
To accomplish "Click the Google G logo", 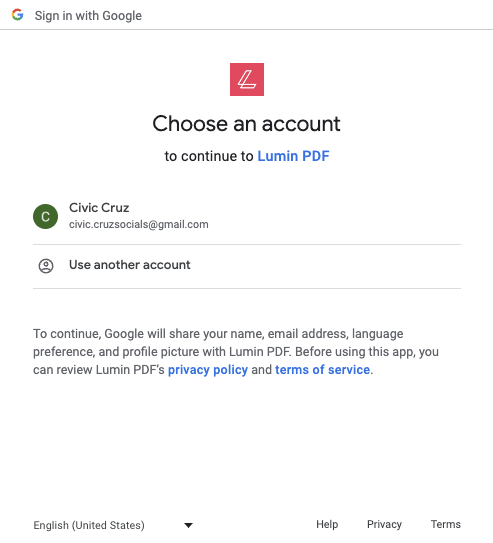I will (17, 15).
